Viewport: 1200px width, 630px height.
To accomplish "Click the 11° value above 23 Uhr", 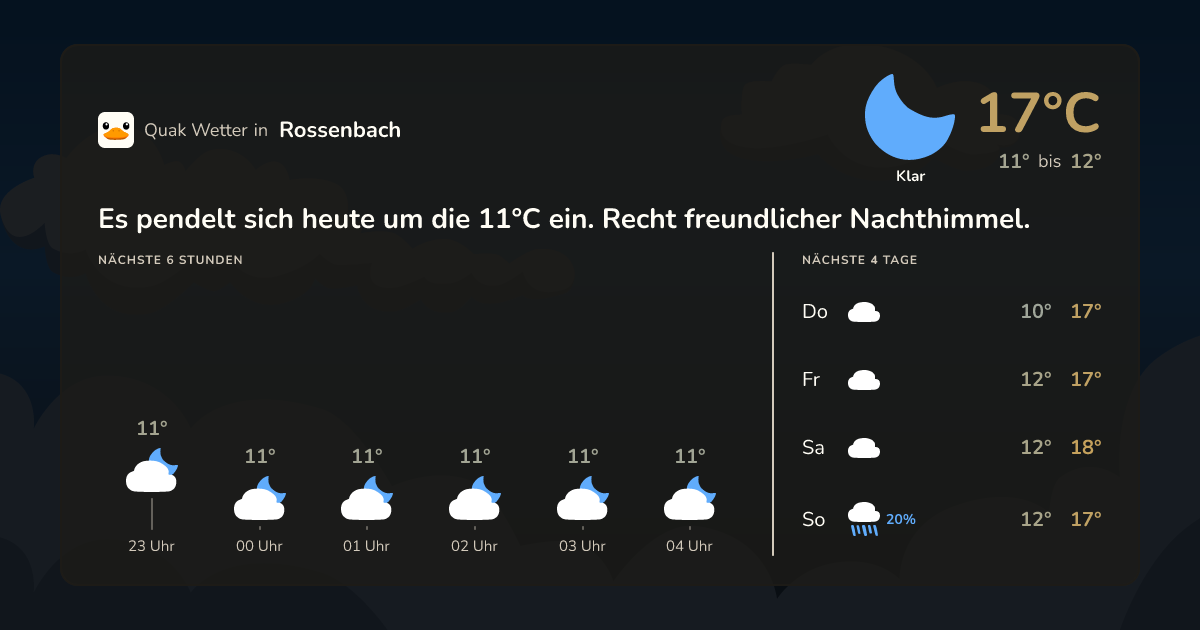I will coord(152,429).
